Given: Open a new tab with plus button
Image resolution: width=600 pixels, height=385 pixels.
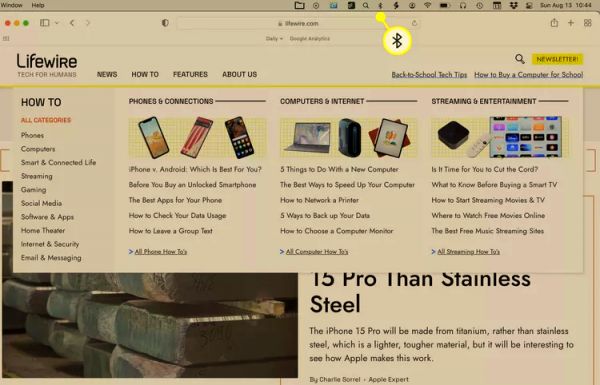Looking at the screenshot, I should [571, 23].
